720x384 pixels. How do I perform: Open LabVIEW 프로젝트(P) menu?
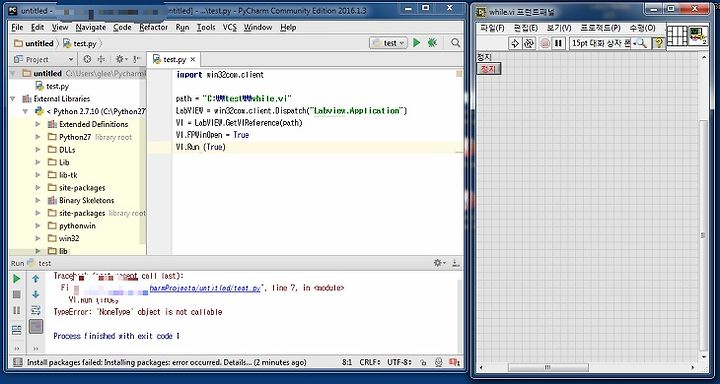pyautogui.click(x=600, y=28)
